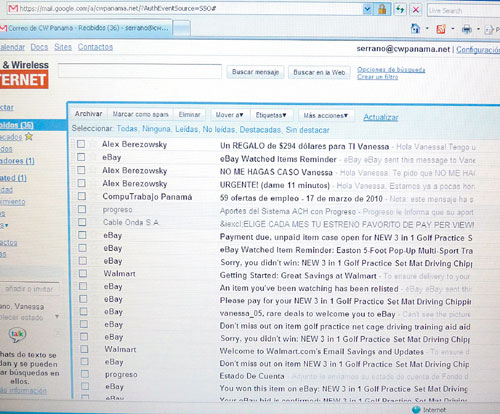Select Todas messages link
The height and width of the screenshot is (414, 500).
(x=127, y=129)
